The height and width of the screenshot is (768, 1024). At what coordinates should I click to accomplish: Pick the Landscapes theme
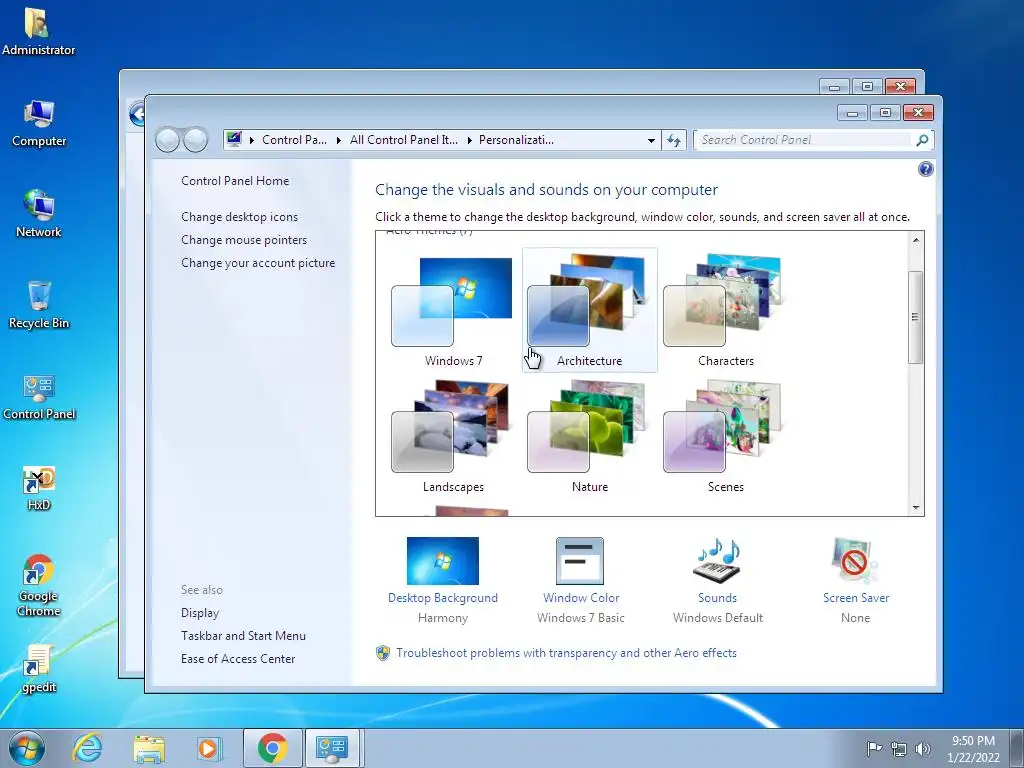coord(453,437)
